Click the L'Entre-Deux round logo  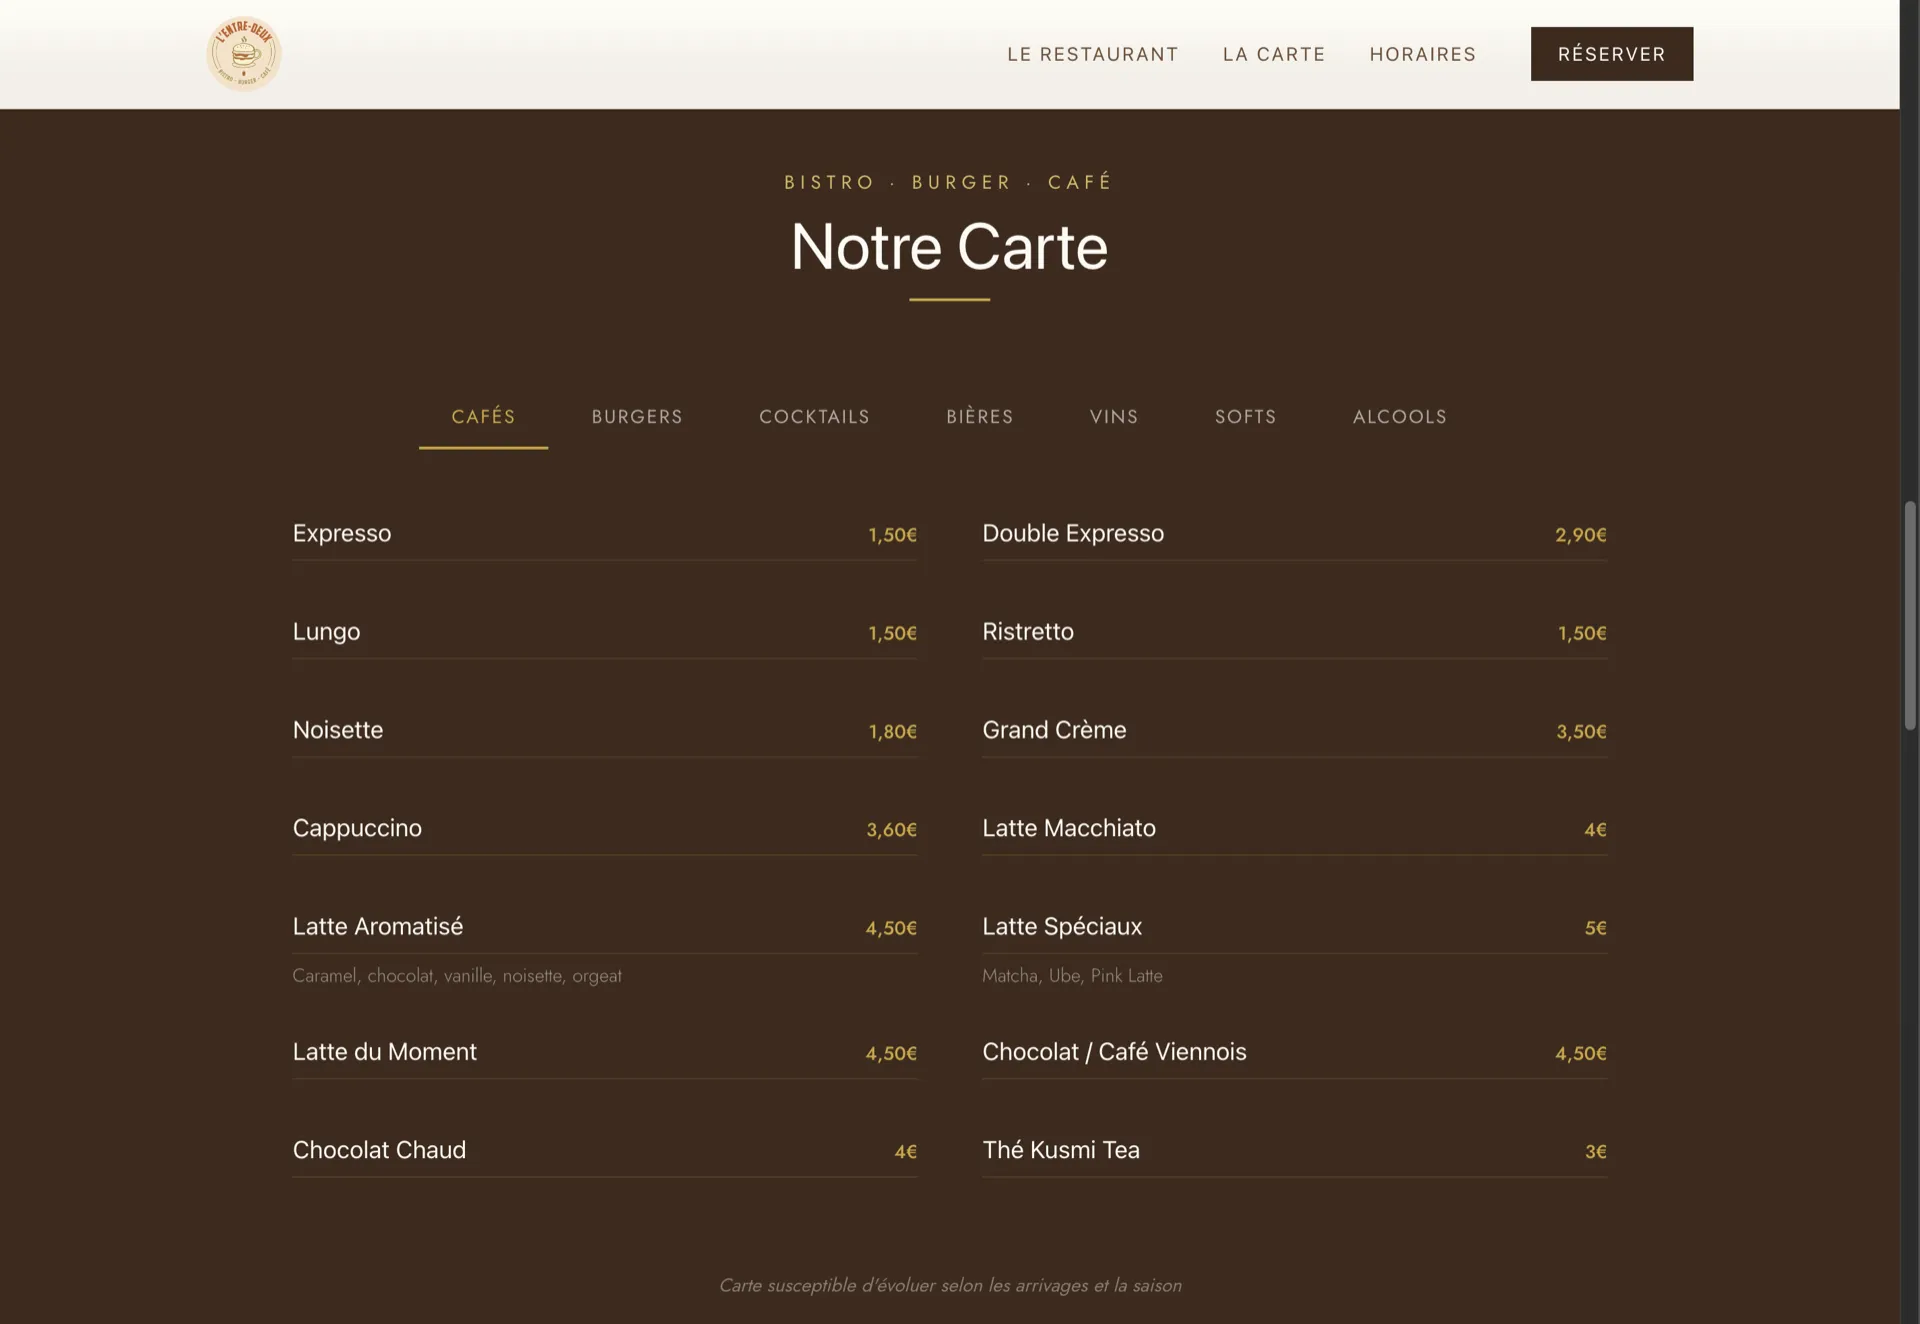(x=243, y=54)
